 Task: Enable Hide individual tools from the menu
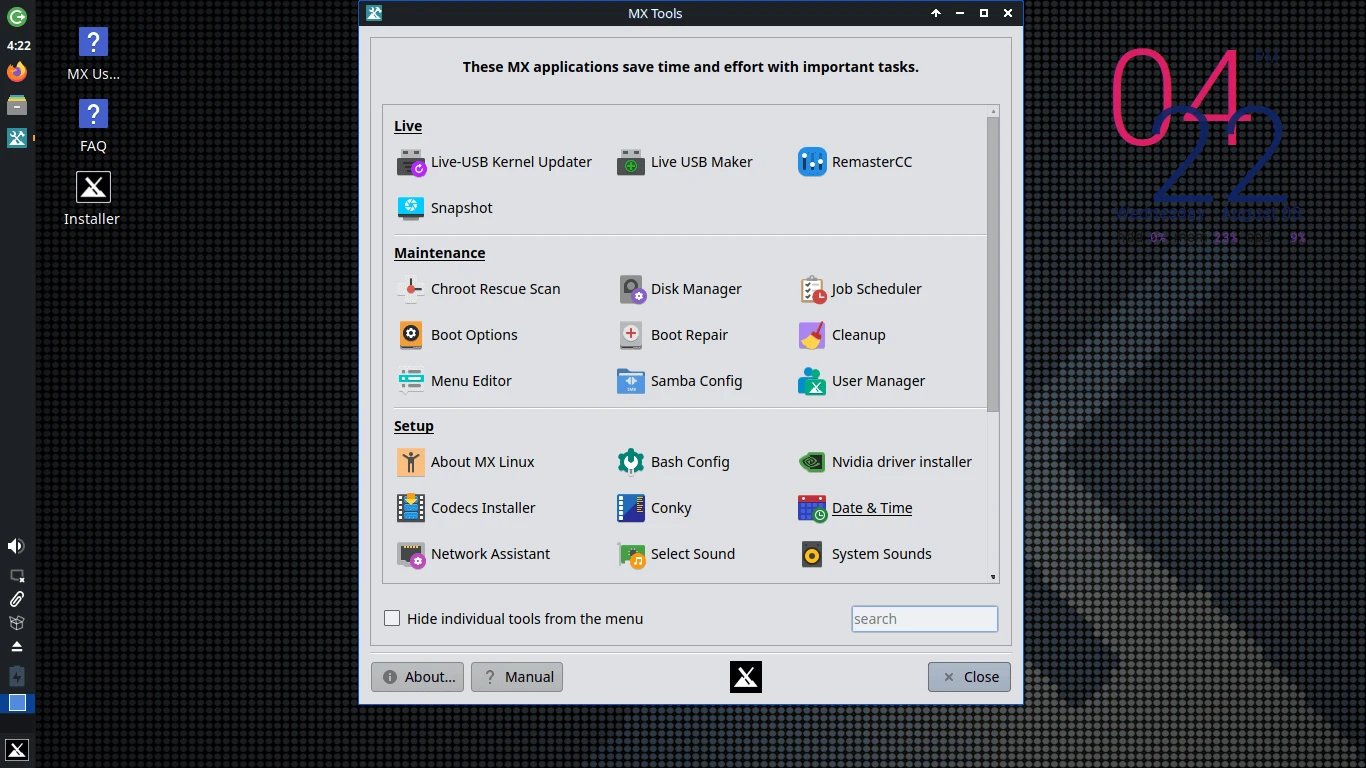click(x=392, y=618)
